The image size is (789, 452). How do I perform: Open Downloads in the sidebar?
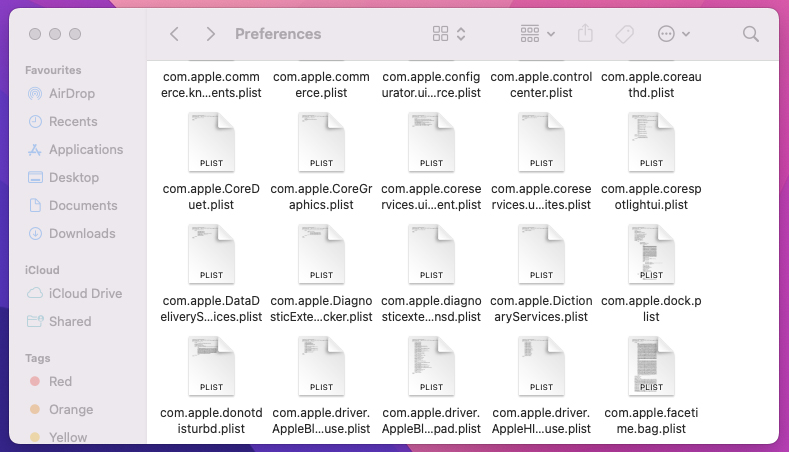pyautogui.click(x=71, y=234)
